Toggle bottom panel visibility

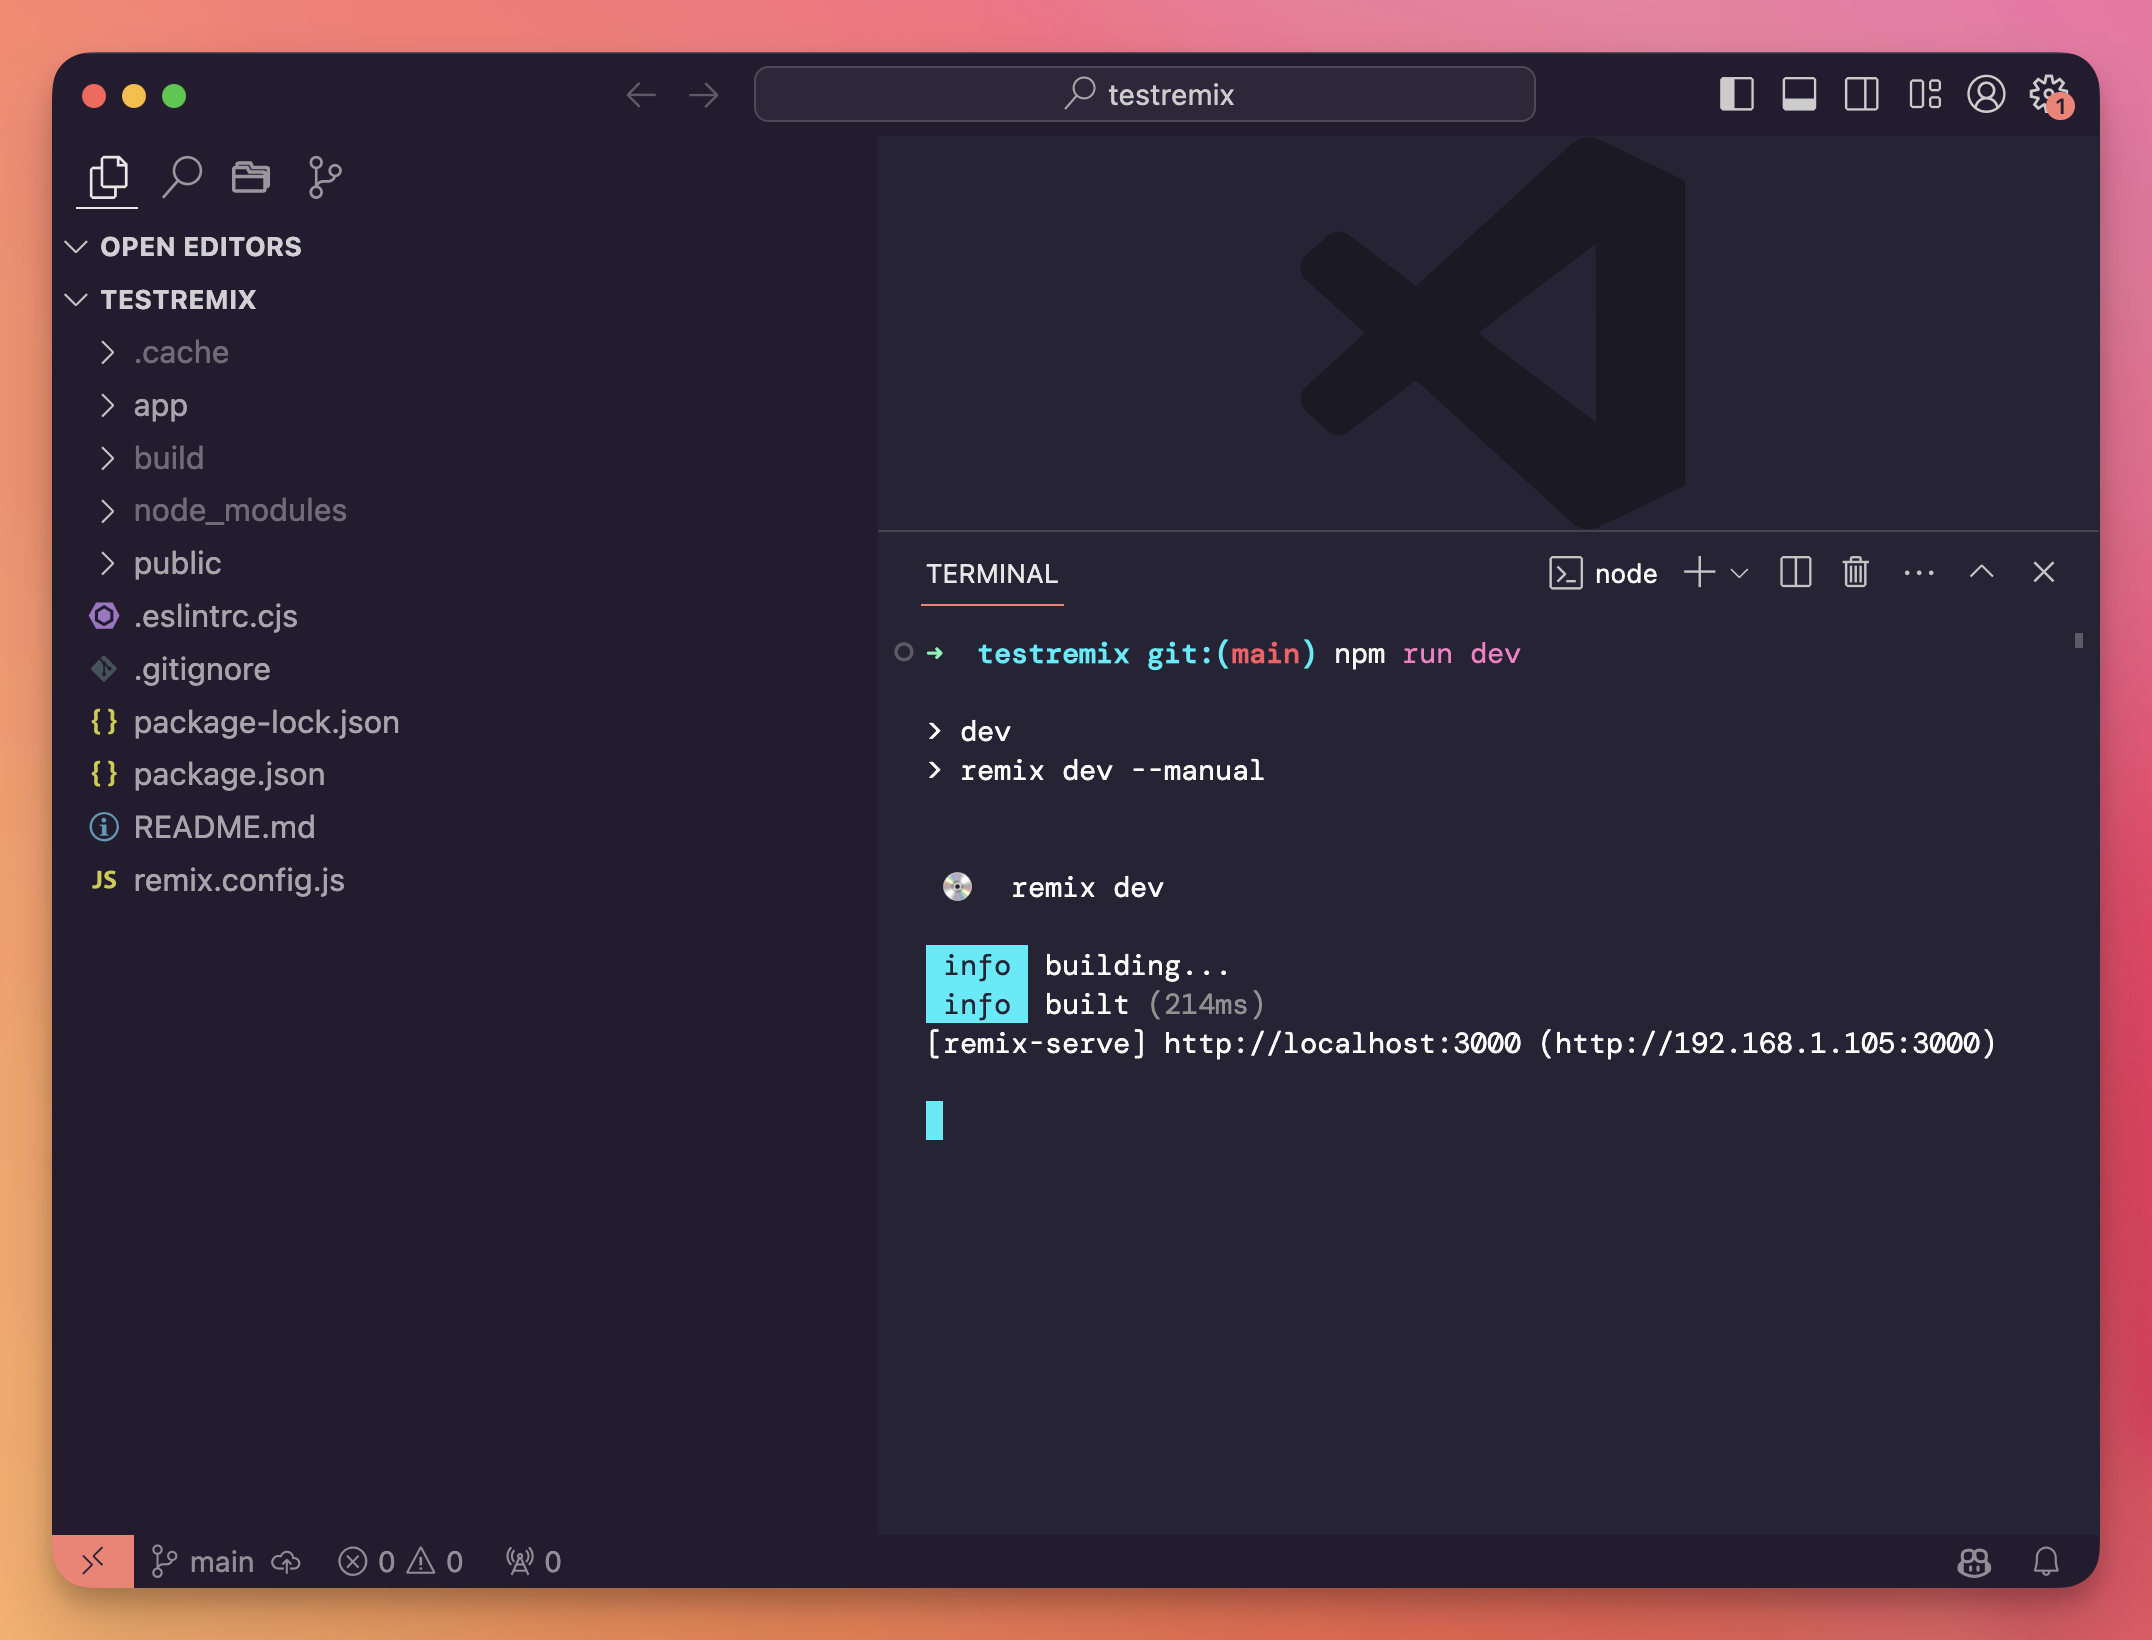tap(1798, 95)
